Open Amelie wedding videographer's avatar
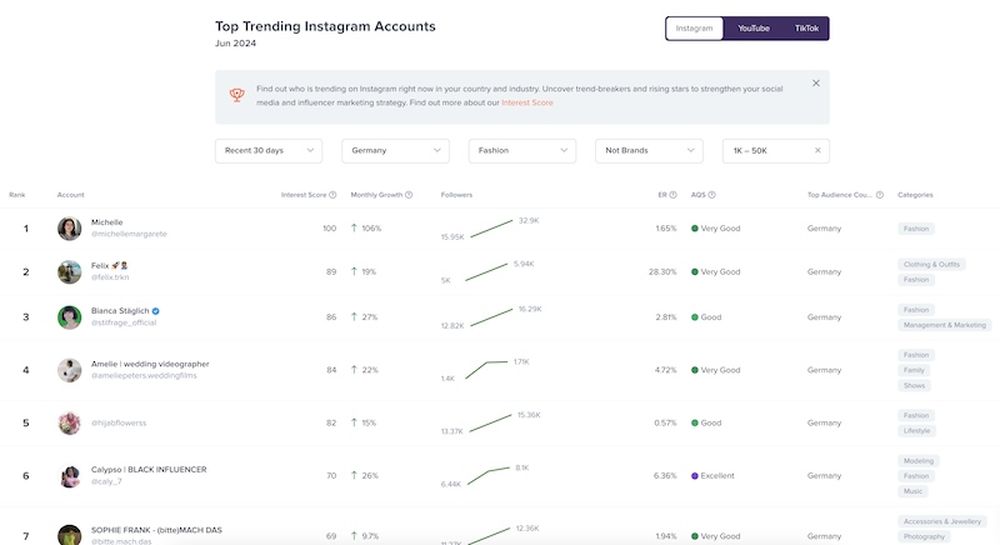The height and width of the screenshot is (545, 1000). tap(70, 370)
